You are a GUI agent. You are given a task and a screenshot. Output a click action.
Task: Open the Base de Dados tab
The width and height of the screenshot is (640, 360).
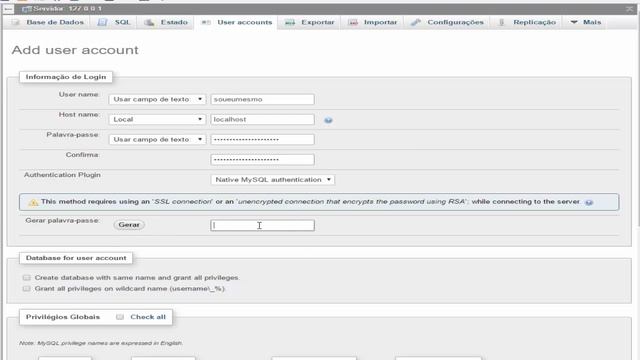point(48,22)
